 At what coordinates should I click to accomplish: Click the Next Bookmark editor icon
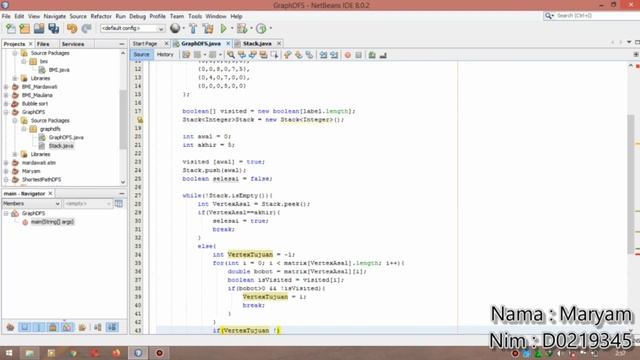coord(299,55)
